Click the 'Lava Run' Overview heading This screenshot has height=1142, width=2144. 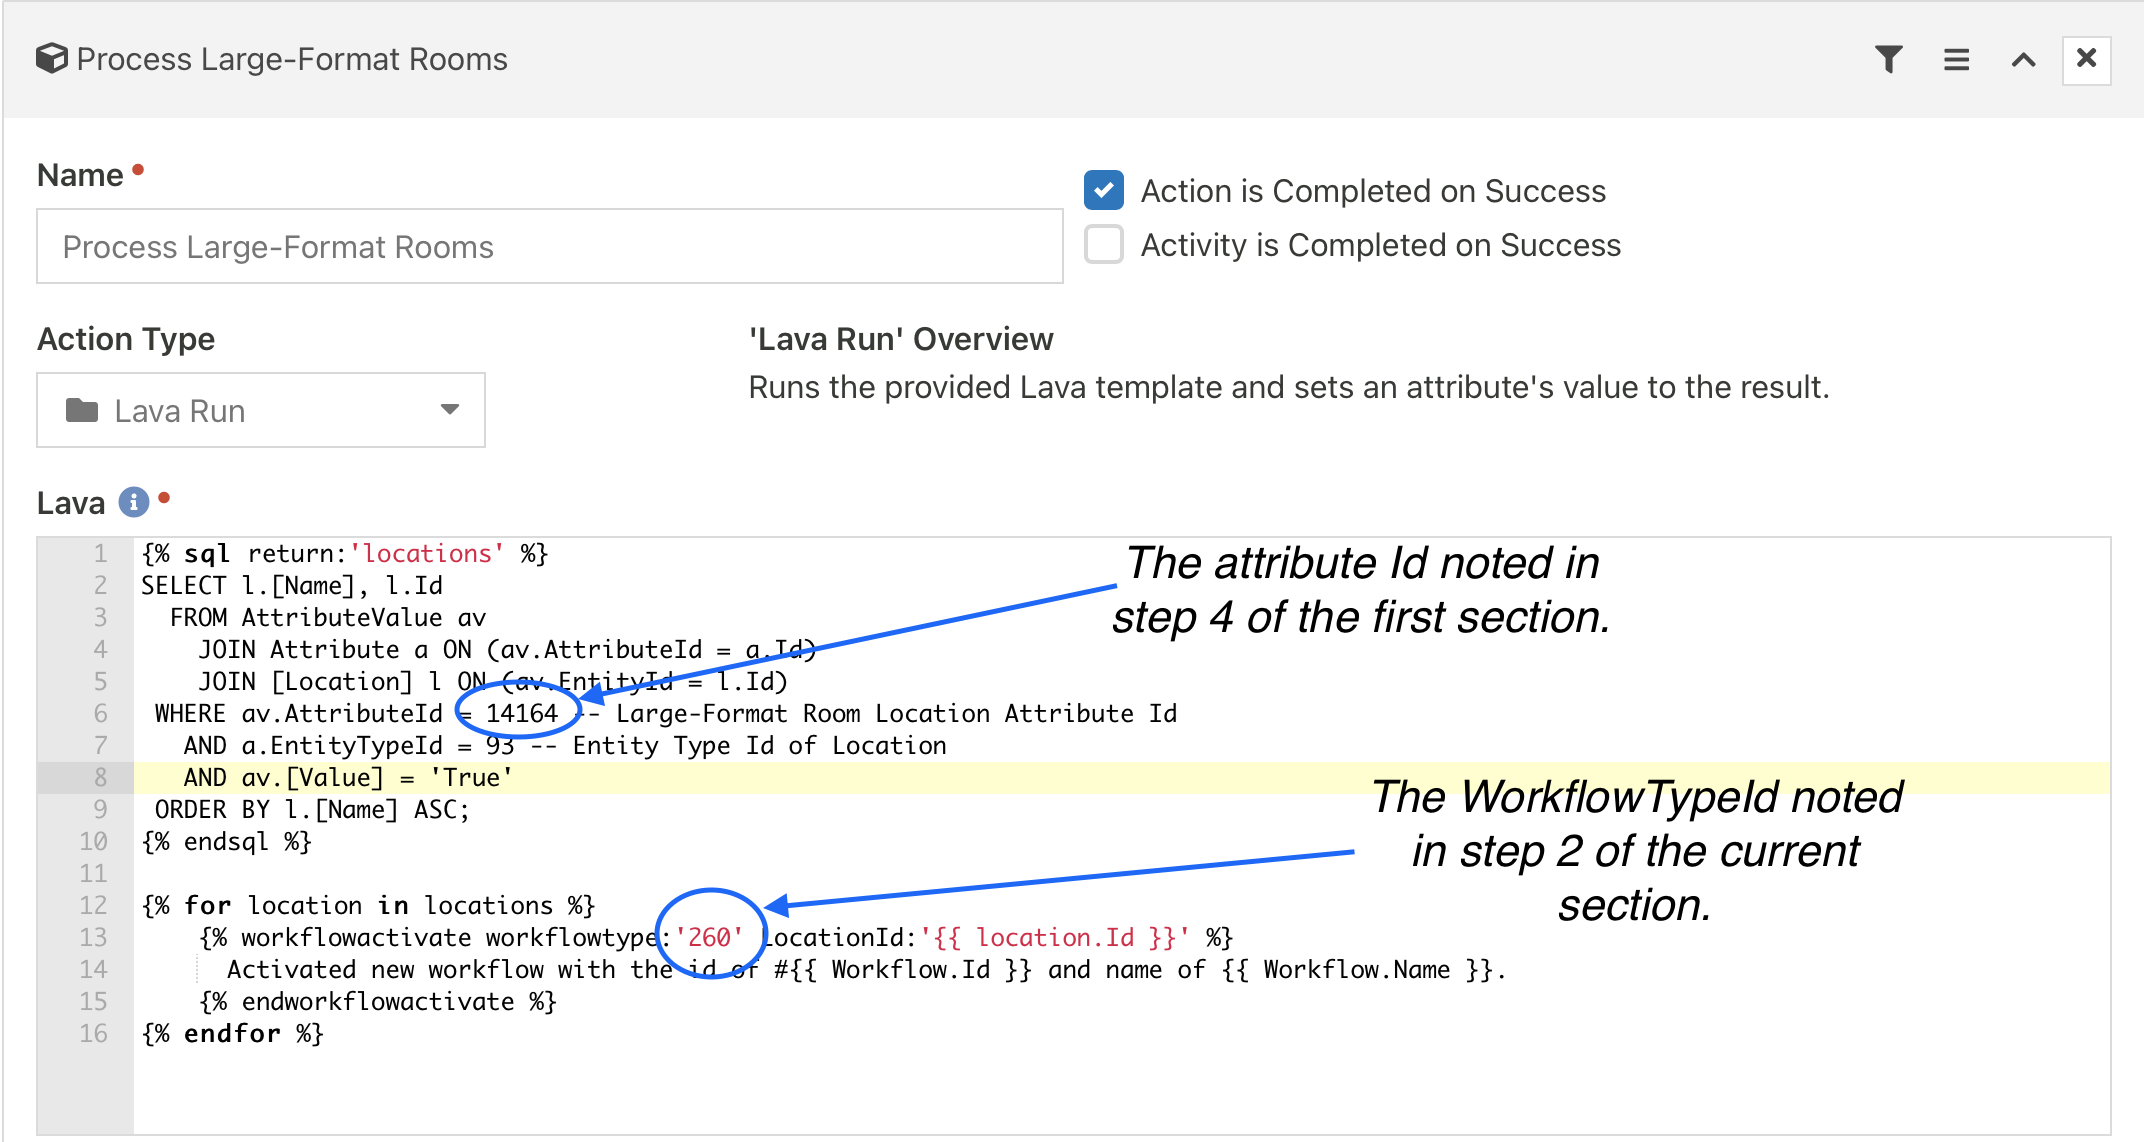[900, 339]
